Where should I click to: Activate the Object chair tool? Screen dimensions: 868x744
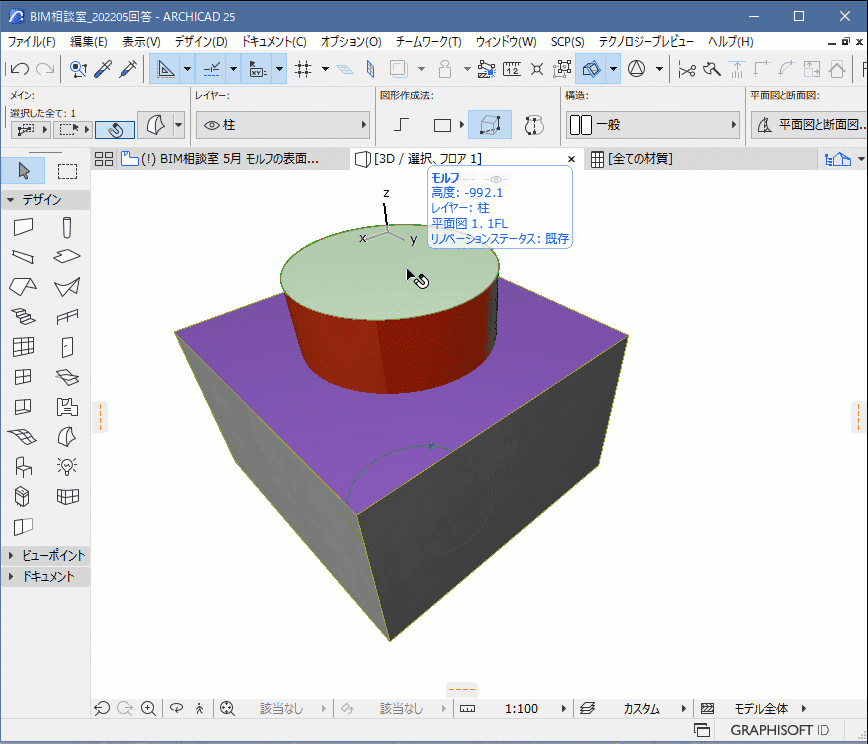pyautogui.click(x=23, y=466)
